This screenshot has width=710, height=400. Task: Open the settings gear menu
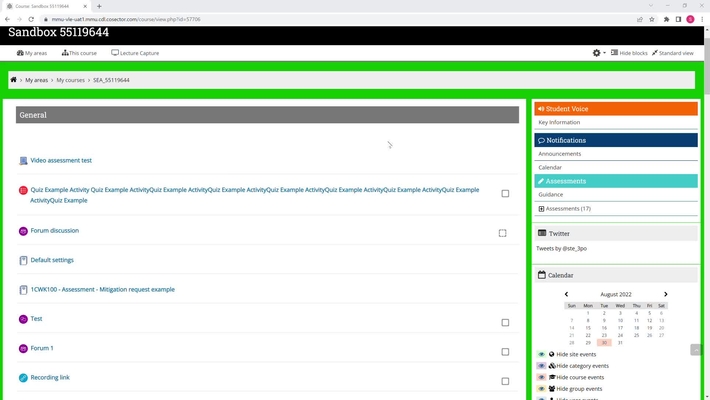[x=598, y=53]
